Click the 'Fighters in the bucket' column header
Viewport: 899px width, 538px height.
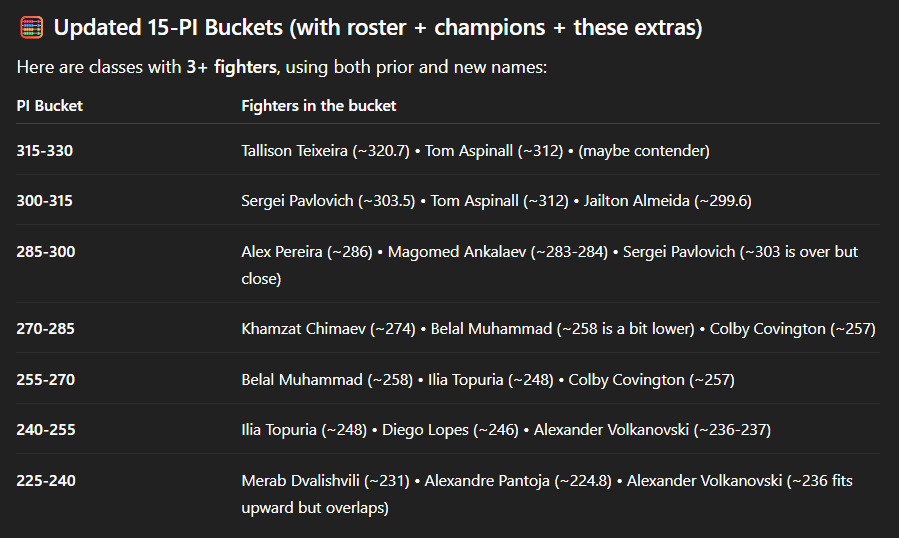[x=318, y=105]
